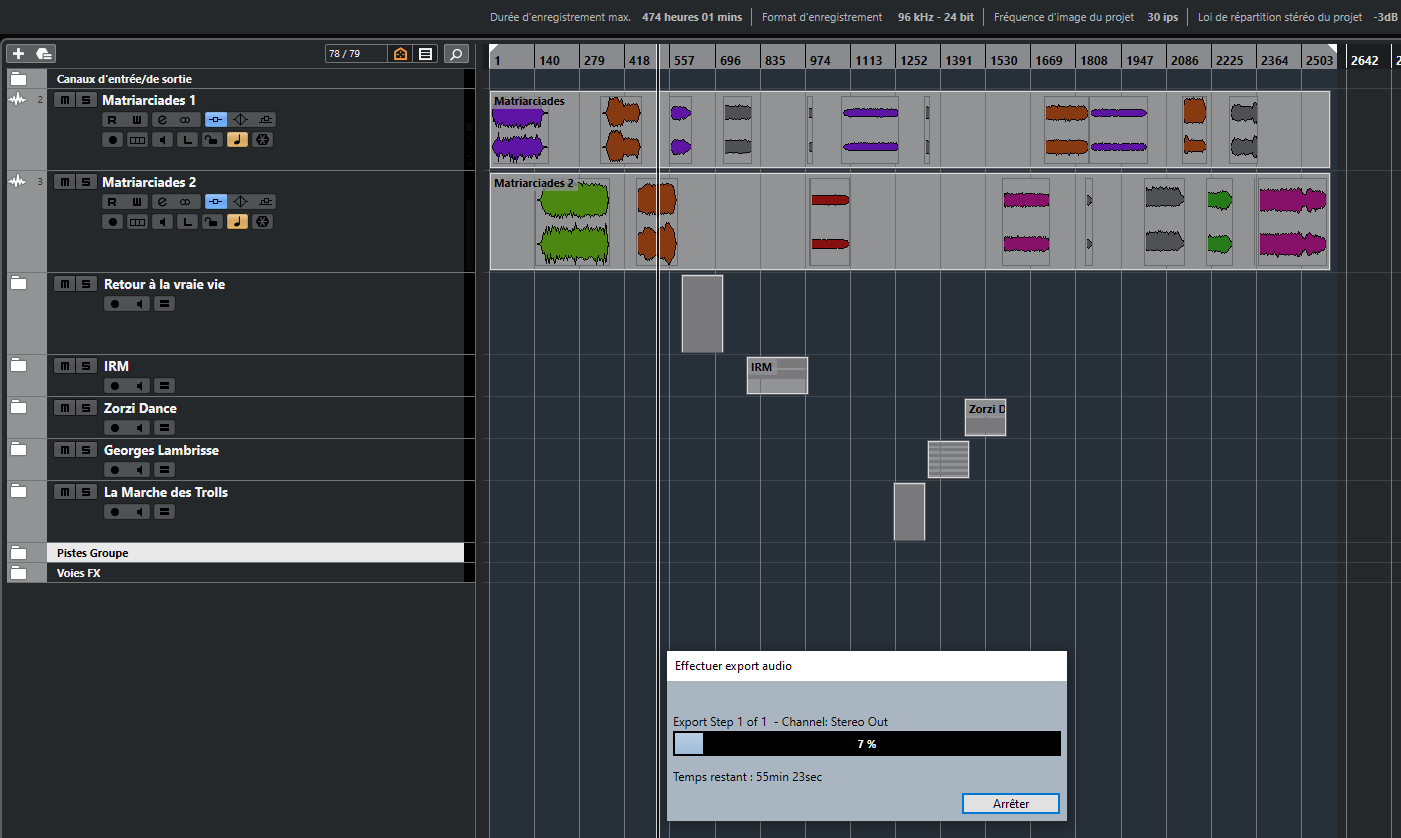Enable write automation on Matriarciades 1
The image size is (1401, 838).
pos(137,120)
